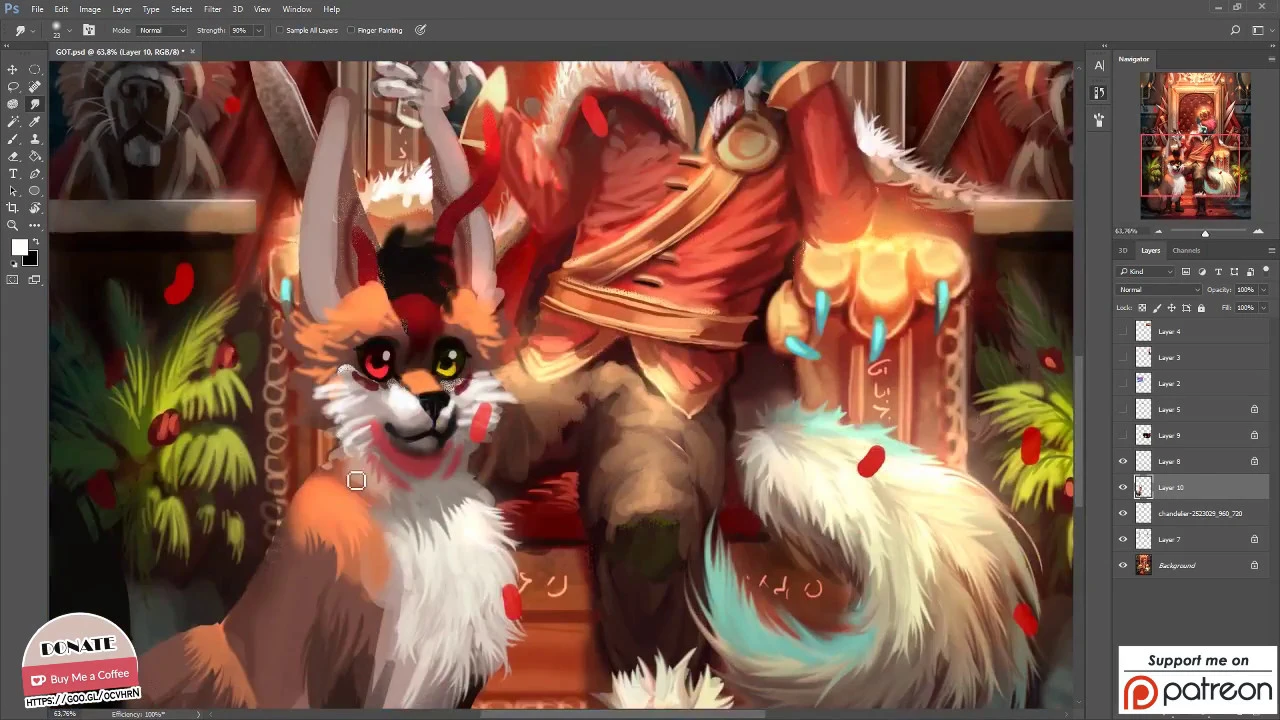Screen dimensions: 1280x720
Task: Hide Layer 10 using eye icon
Action: tap(1122, 487)
